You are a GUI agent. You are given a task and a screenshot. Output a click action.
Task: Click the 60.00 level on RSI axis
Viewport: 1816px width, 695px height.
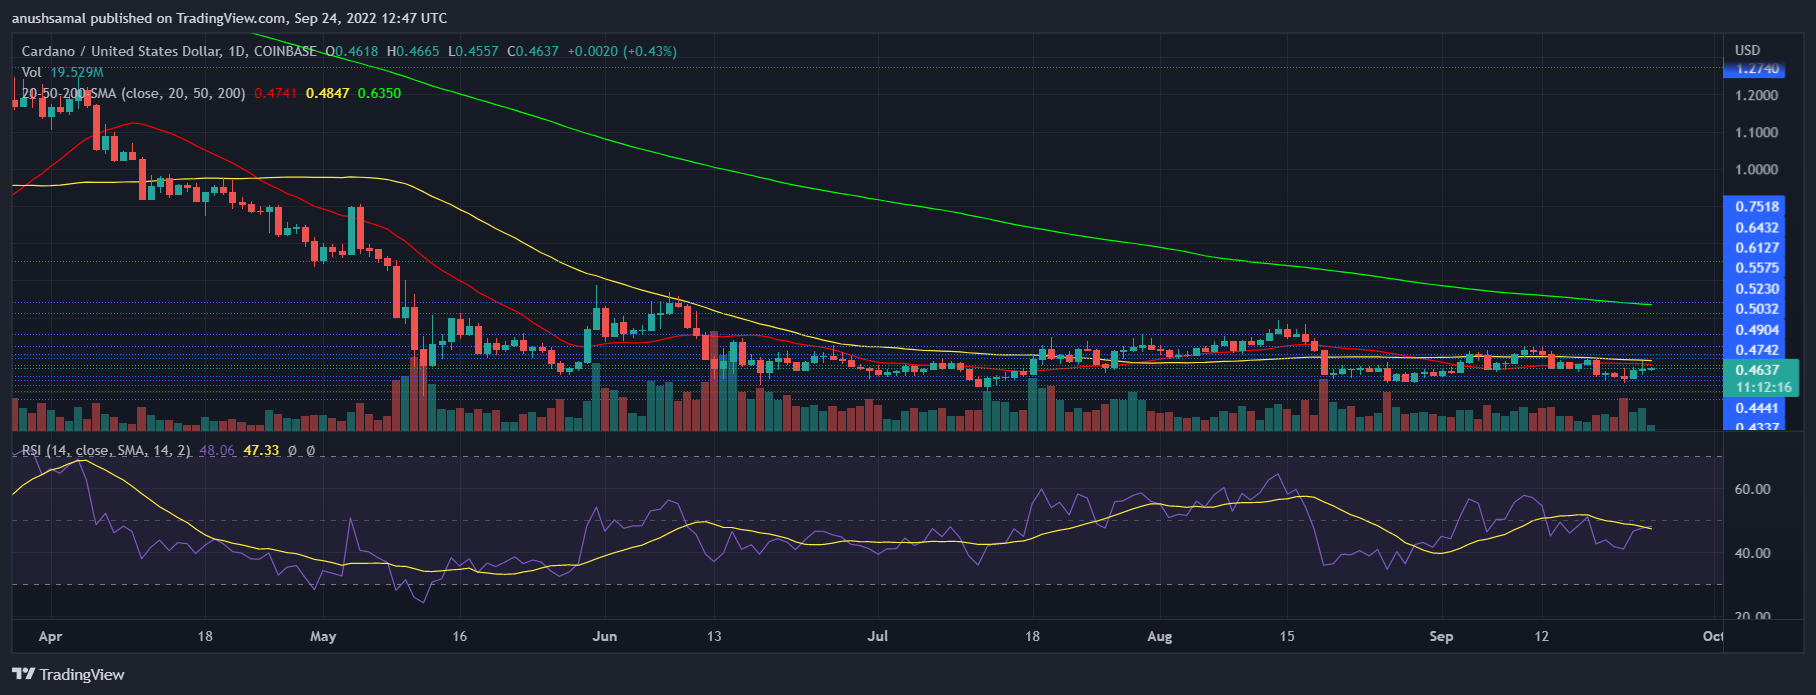[1752, 489]
